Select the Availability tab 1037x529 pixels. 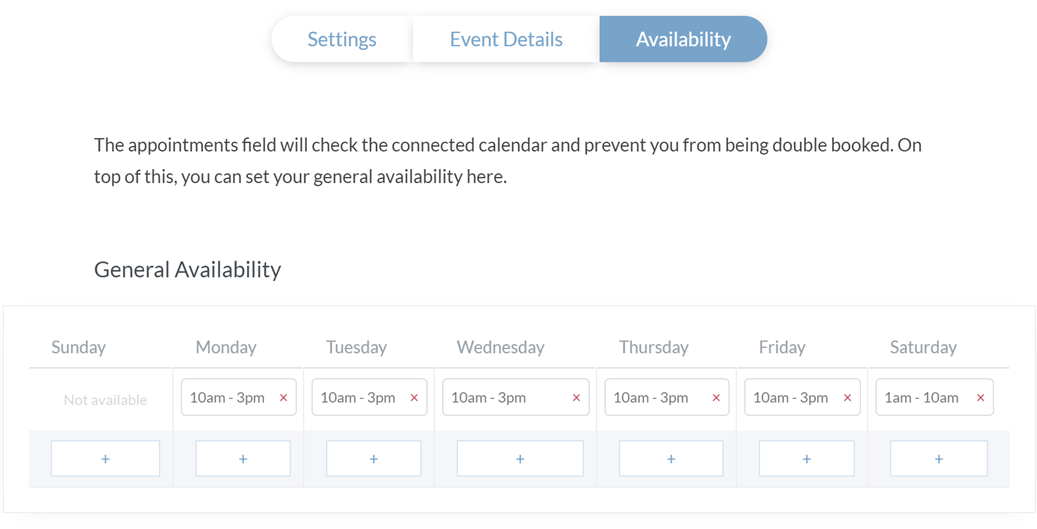coord(683,40)
